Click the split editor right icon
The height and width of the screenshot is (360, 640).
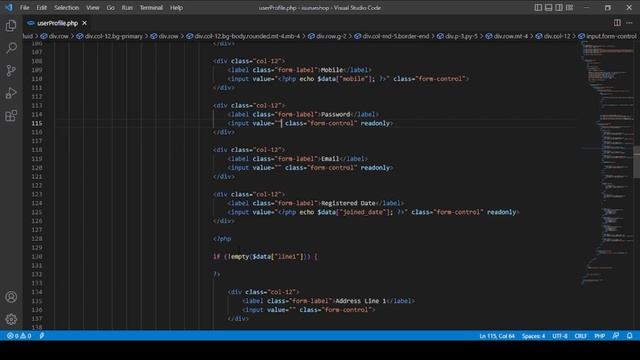click(x=617, y=23)
